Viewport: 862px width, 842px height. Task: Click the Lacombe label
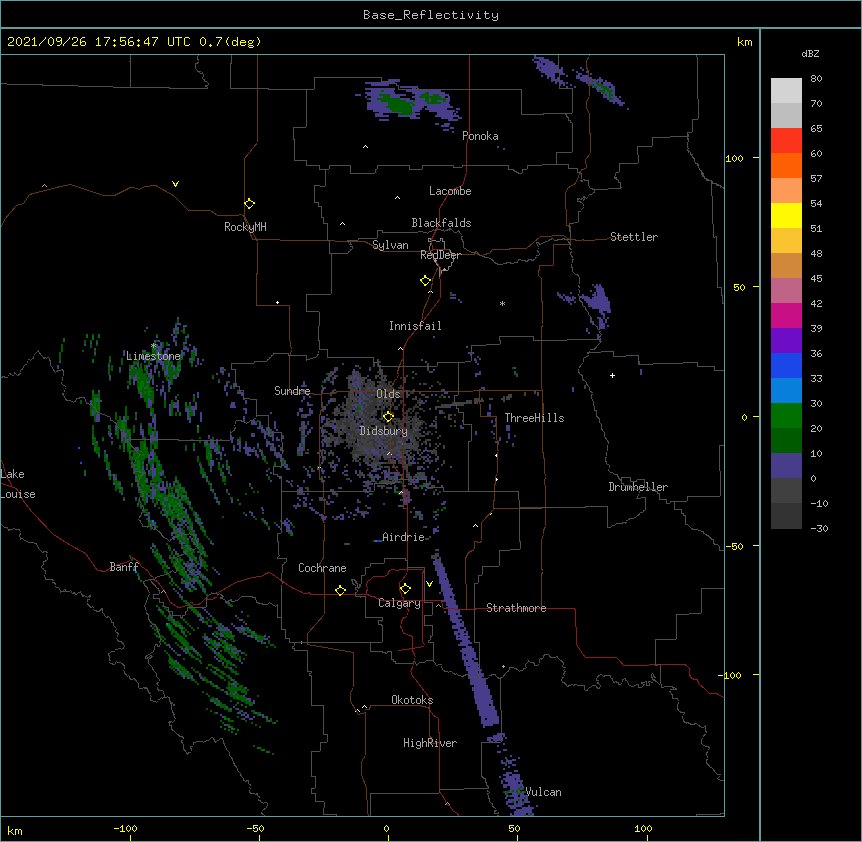click(450, 191)
